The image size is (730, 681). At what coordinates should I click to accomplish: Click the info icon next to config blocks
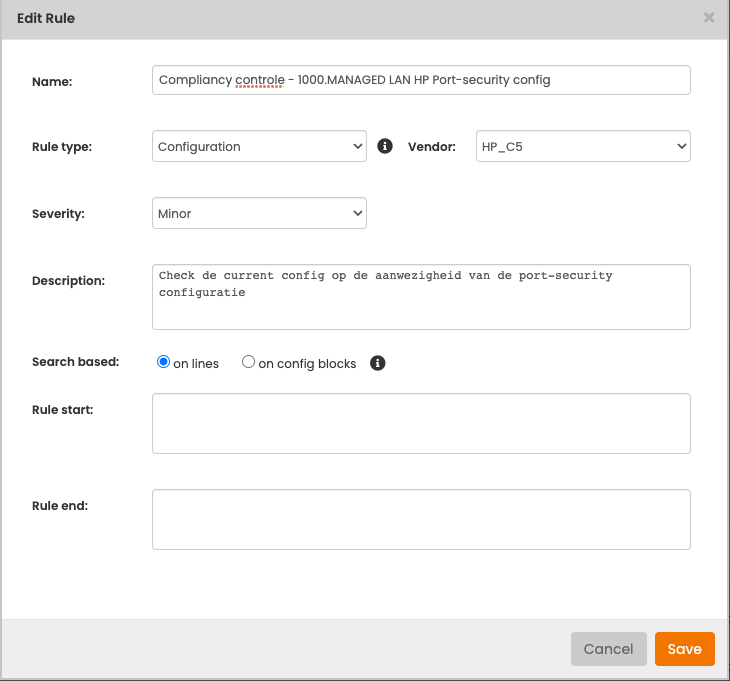click(x=378, y=363)
